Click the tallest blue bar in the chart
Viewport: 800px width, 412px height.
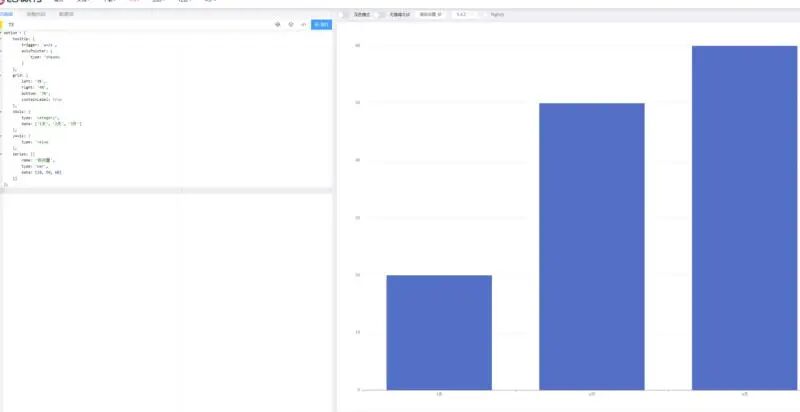(x=744, y=218)
